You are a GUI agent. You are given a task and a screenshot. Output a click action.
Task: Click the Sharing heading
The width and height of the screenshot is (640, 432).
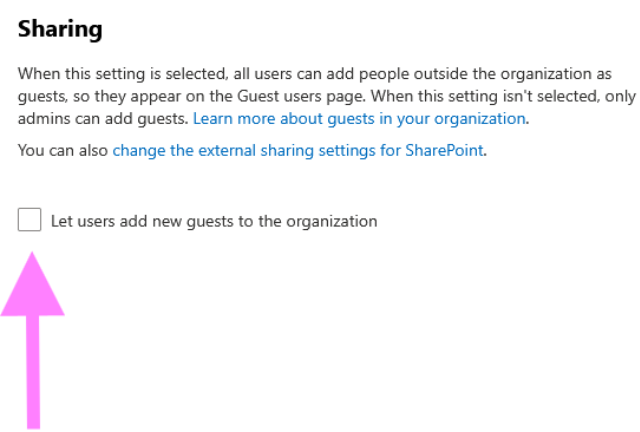(60, 29)
